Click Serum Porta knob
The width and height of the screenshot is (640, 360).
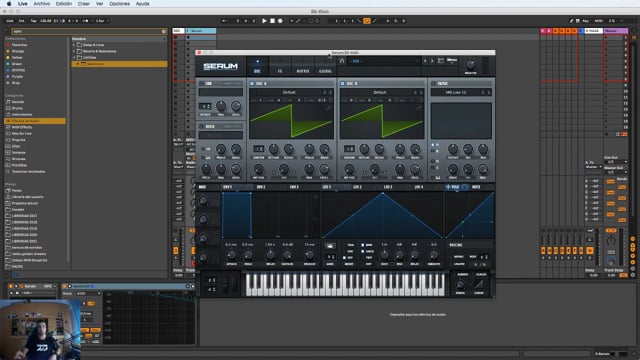460,285
